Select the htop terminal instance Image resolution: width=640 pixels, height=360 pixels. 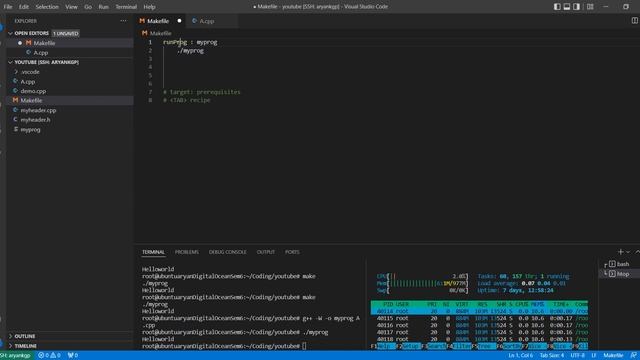(619, 274)
